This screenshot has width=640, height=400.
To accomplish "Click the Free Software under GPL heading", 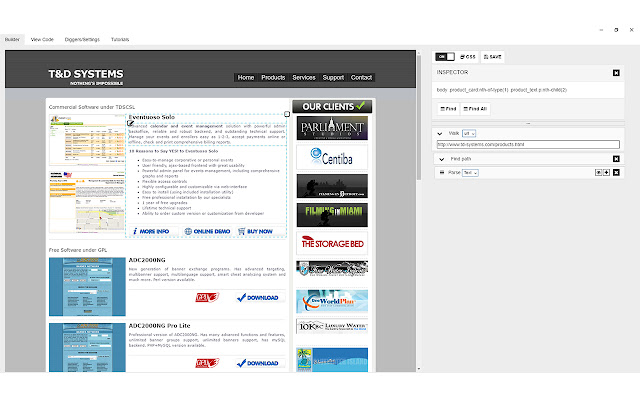I will pyautogui.click(x=78, y=250).
